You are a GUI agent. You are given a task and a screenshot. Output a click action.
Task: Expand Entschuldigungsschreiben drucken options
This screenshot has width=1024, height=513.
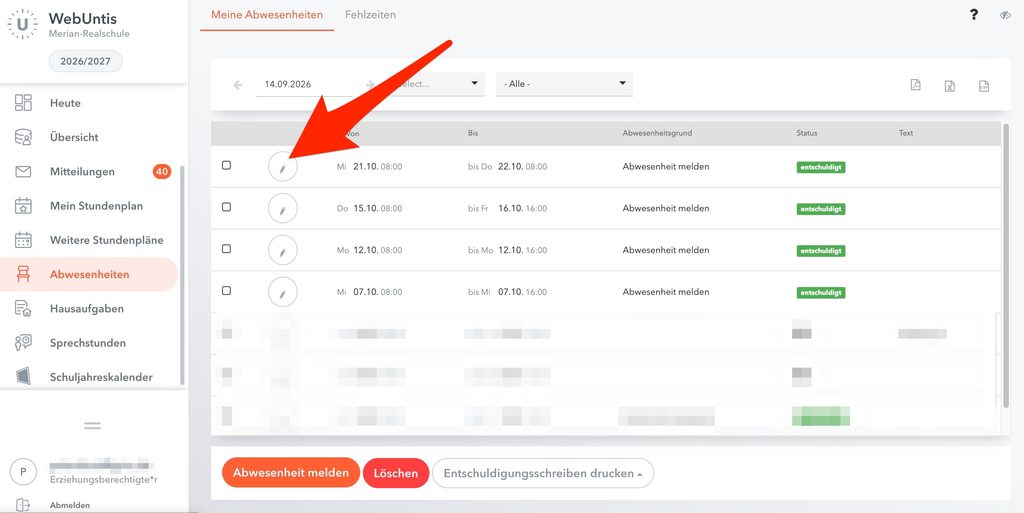[x=543, y=473]
